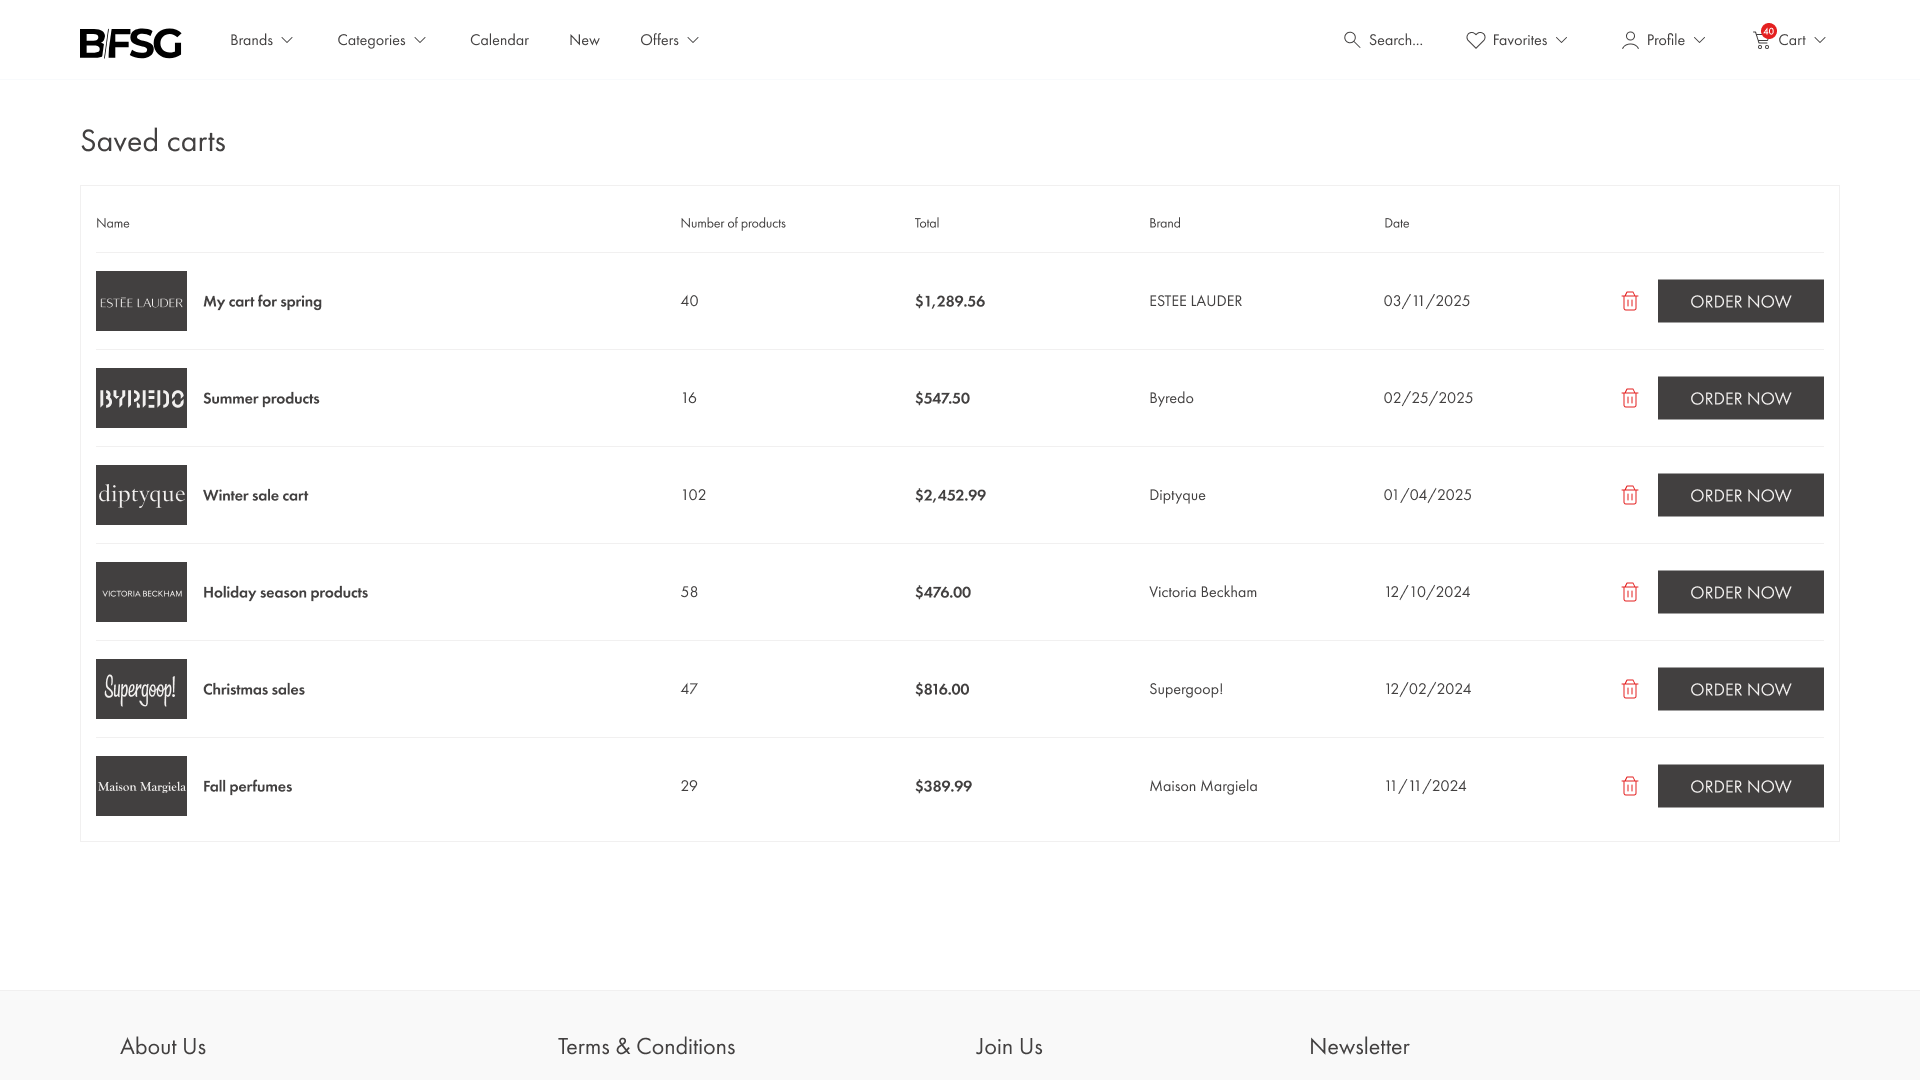
Task: Open the Christmas sales cart name
Action: pyautogui.click(x=254, y=689)
